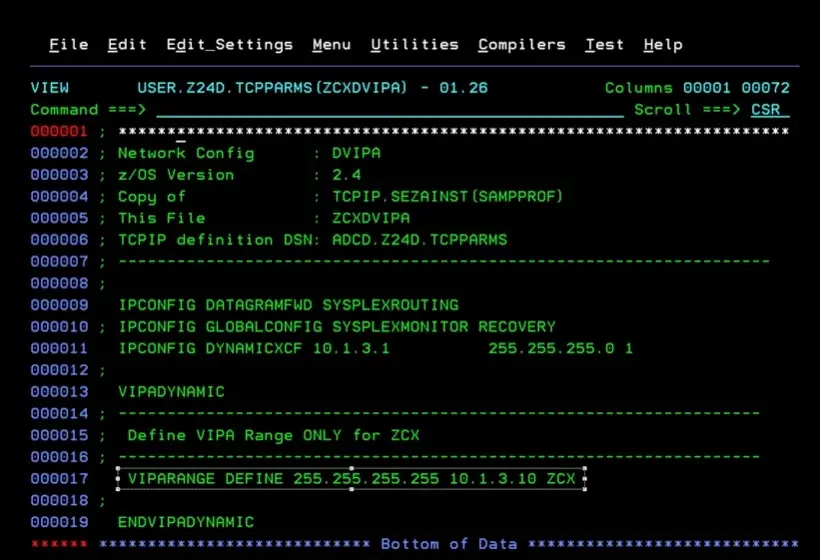Open the Help menu
Screen dimensions: 820x560
pos(663,45)
